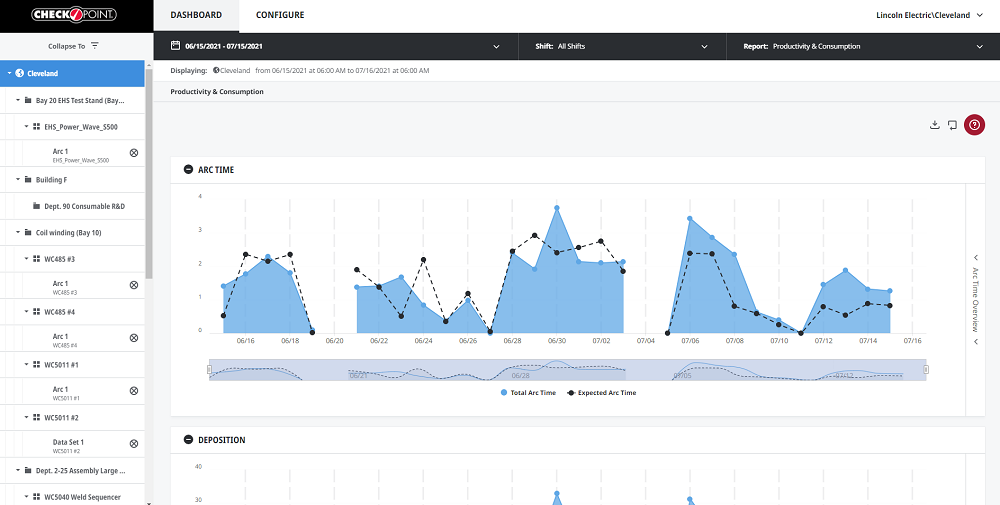Image resolution: width=1000 pixels, height=505 pixels.
Task: Toggle Expected Arc Time legend series
Action: coord(602,393)
